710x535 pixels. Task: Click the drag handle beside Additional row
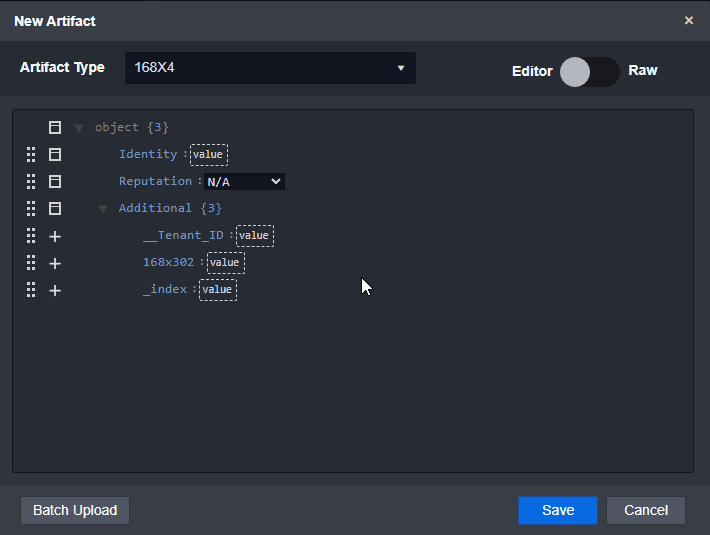[x=31, y=209]
